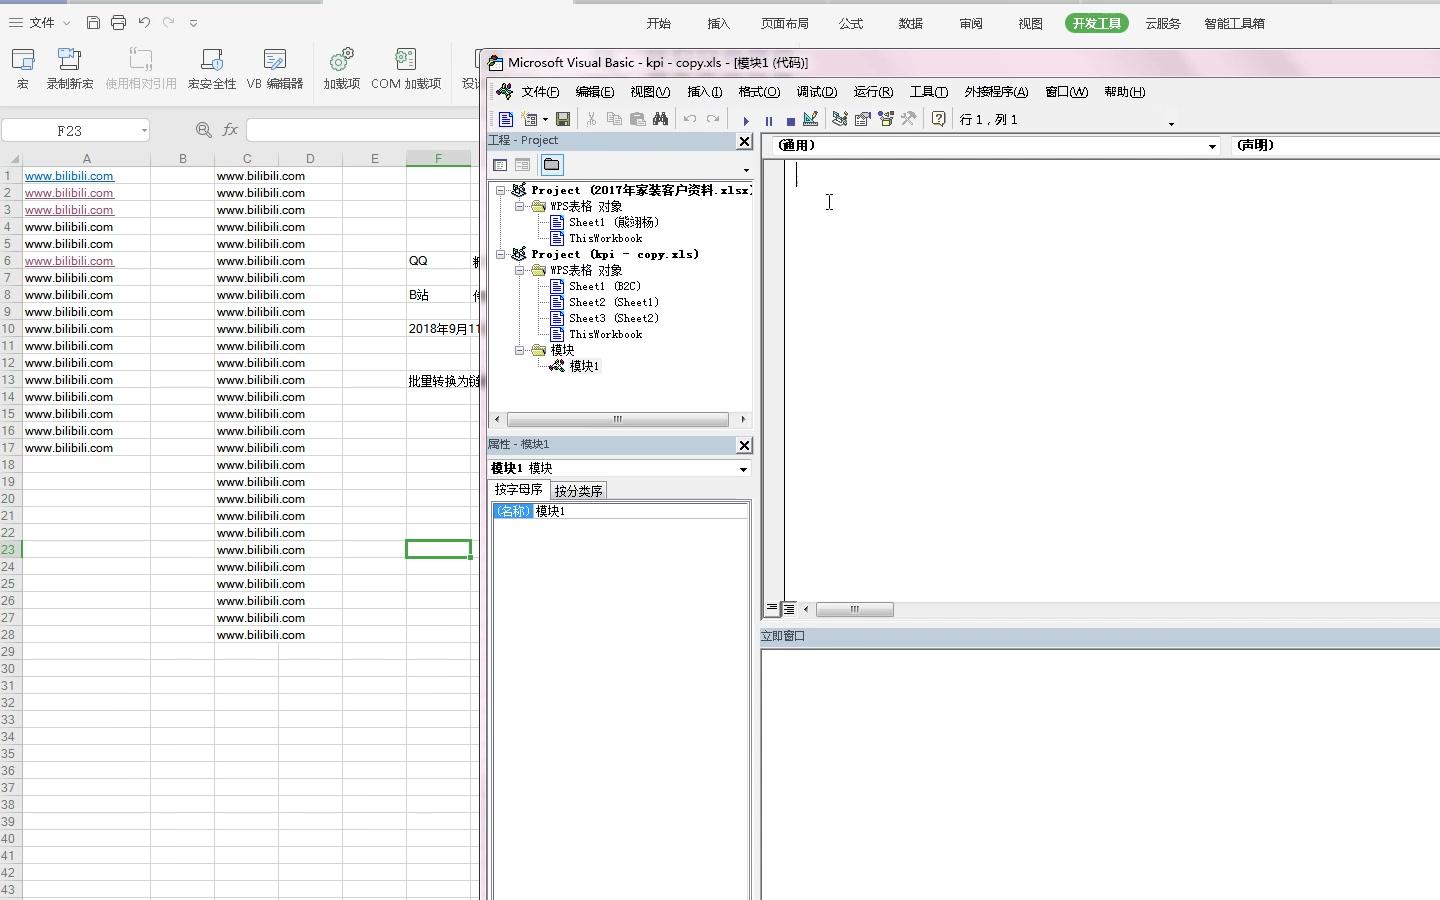Collapse the Project (kpi - copy.xls) tree node
This screenshot has height=900, width=1440.
pyautogui.click(x=501, y=254)
